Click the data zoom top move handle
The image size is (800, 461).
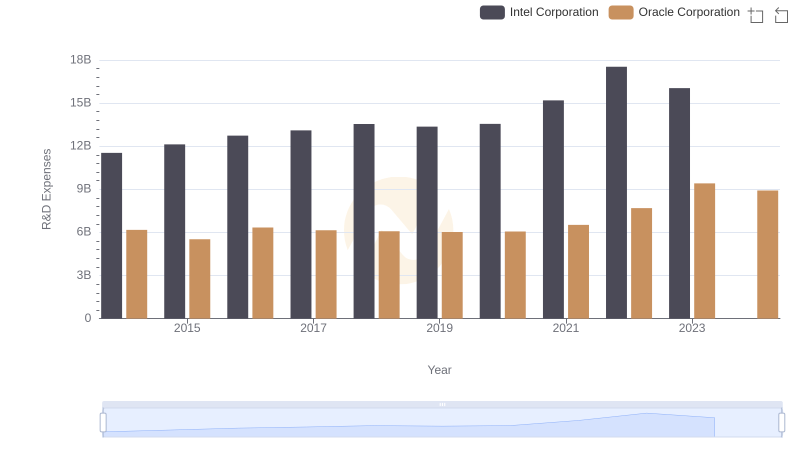pyautogui.click(x=442, y=404)
